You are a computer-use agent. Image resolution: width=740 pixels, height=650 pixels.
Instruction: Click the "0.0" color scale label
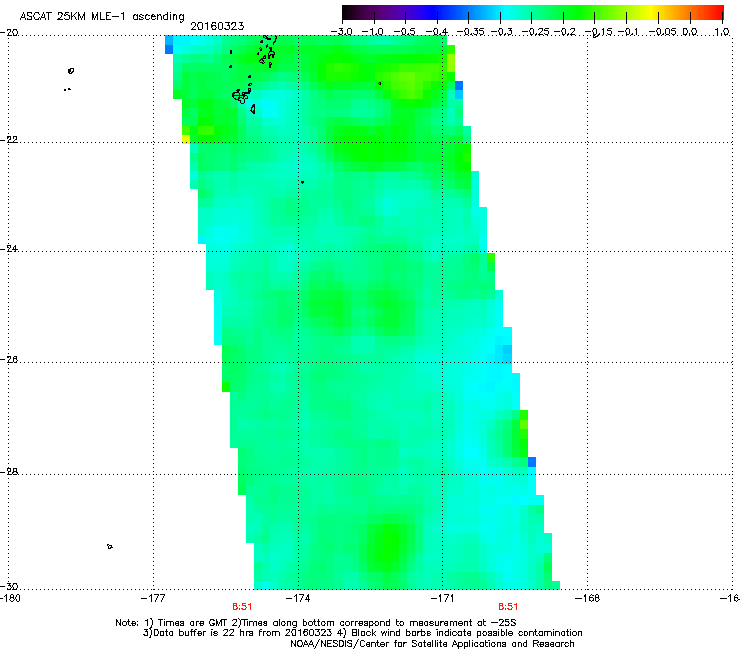(x=690, y=32)
